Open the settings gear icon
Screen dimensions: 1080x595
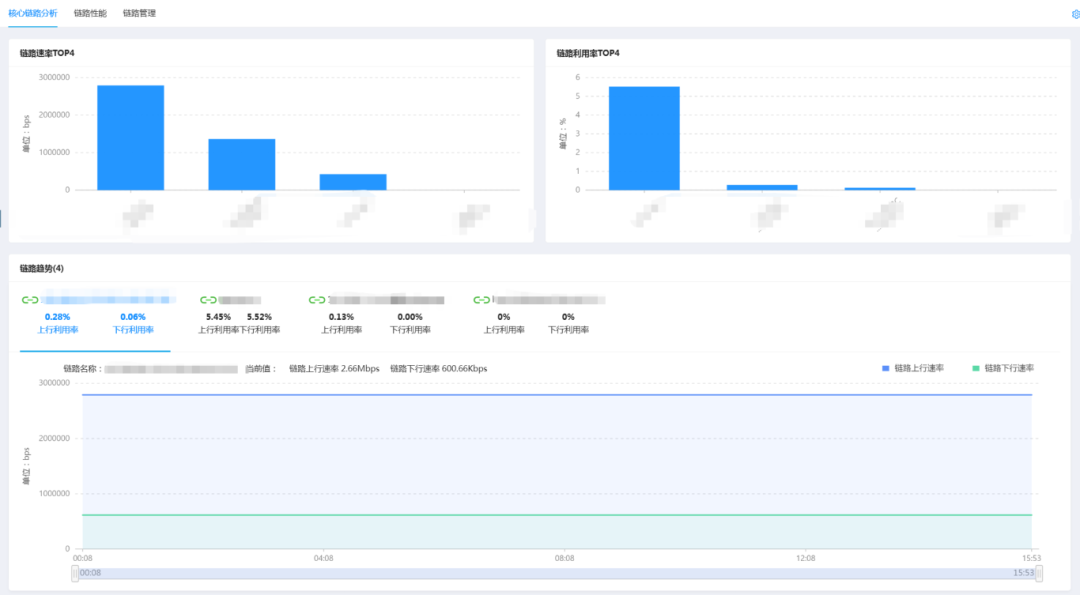coord(1075,14)
